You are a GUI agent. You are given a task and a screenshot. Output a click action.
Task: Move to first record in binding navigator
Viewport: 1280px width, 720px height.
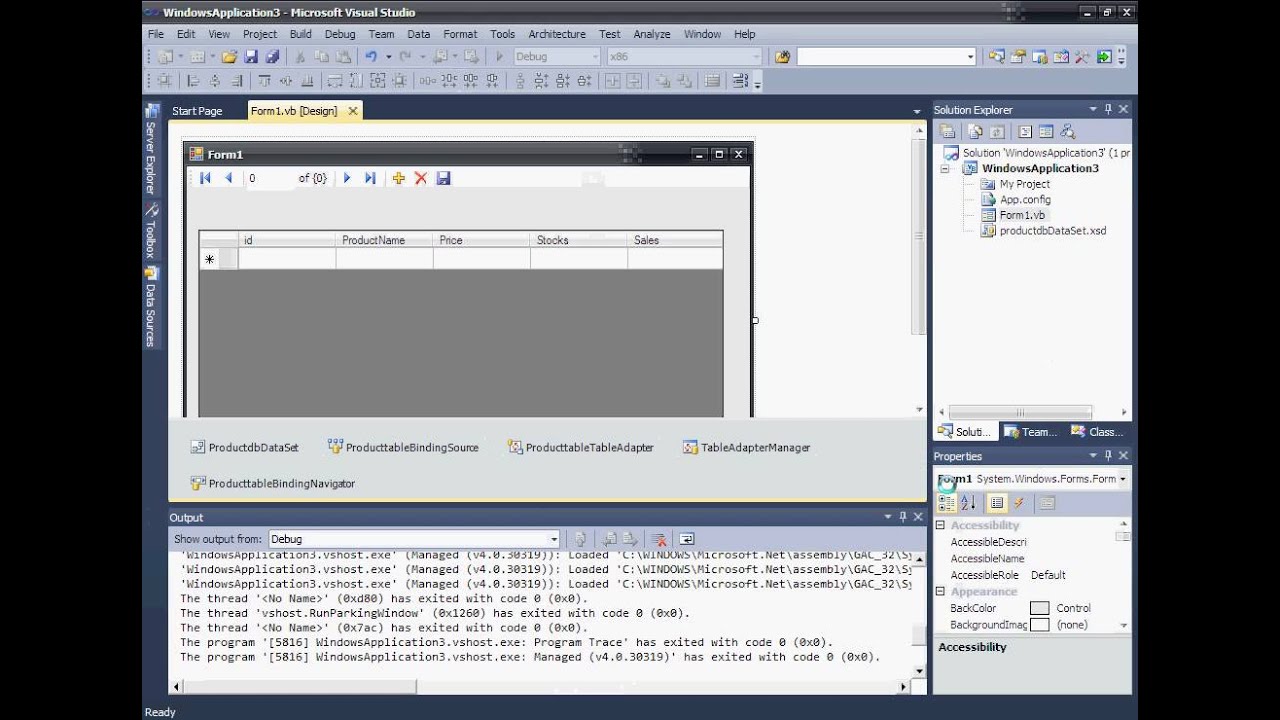click(205, 178)
